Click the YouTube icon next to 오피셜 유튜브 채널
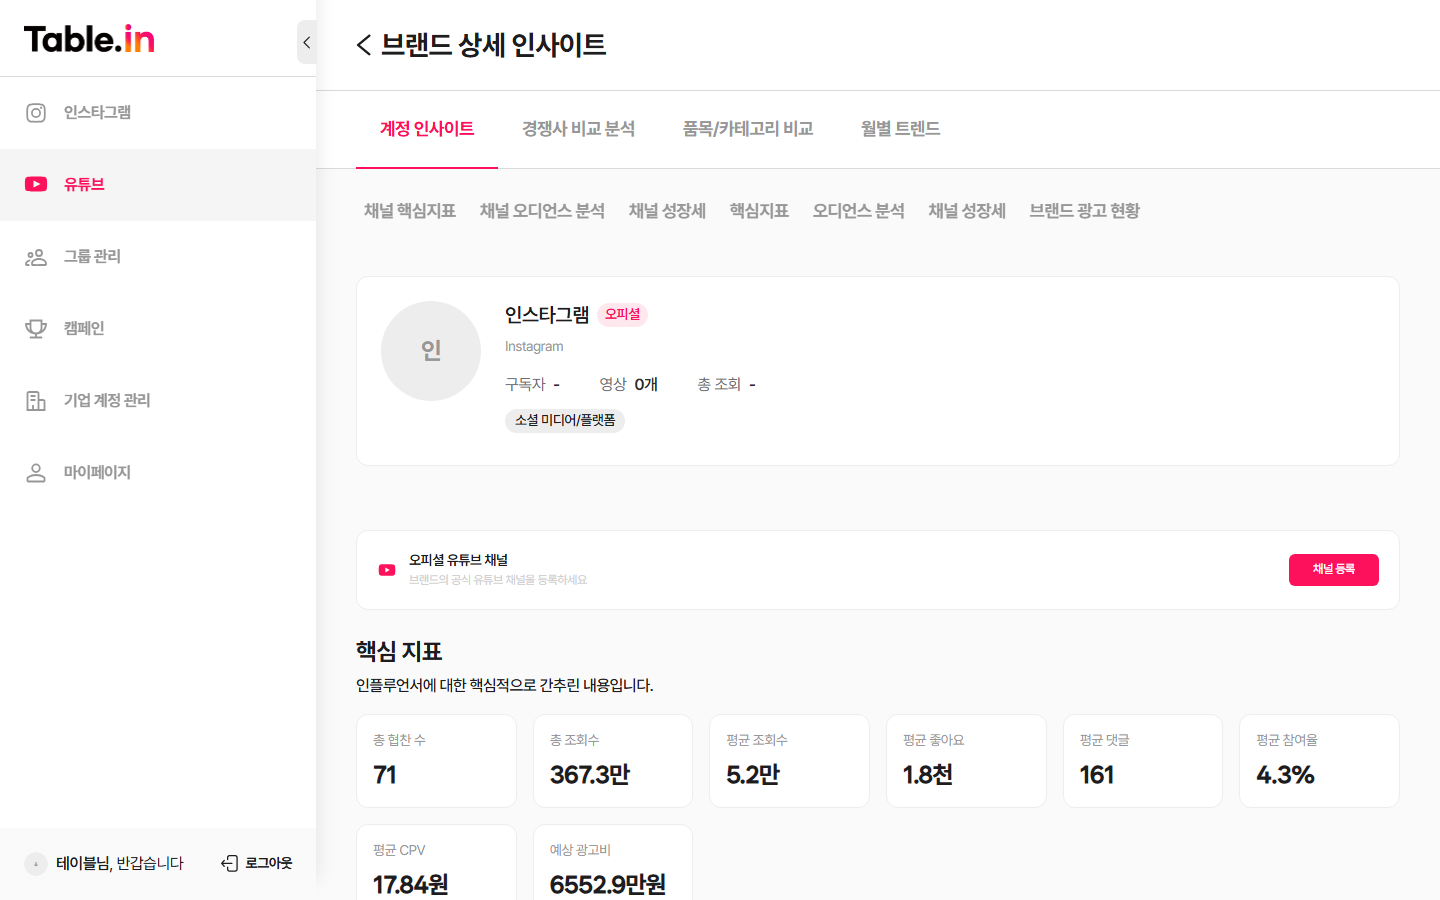1440x900 pixels. point(386,569)
